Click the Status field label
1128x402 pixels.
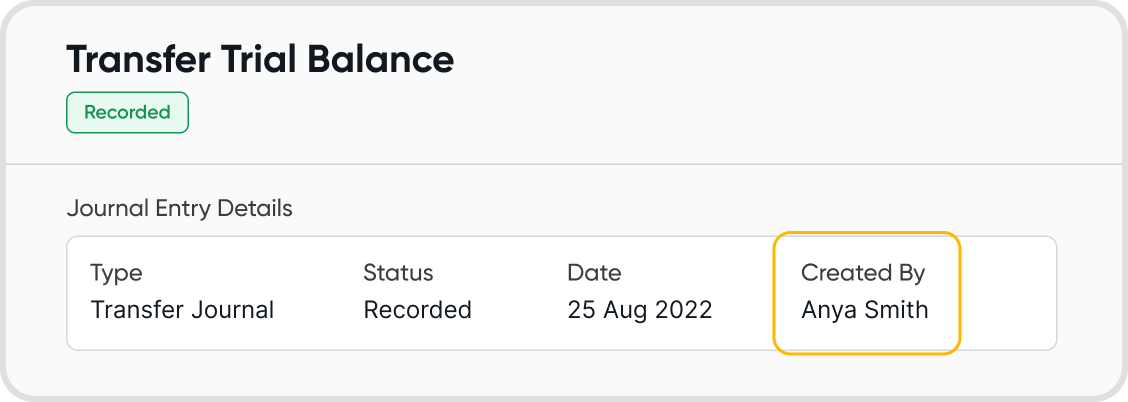[398, 273]
